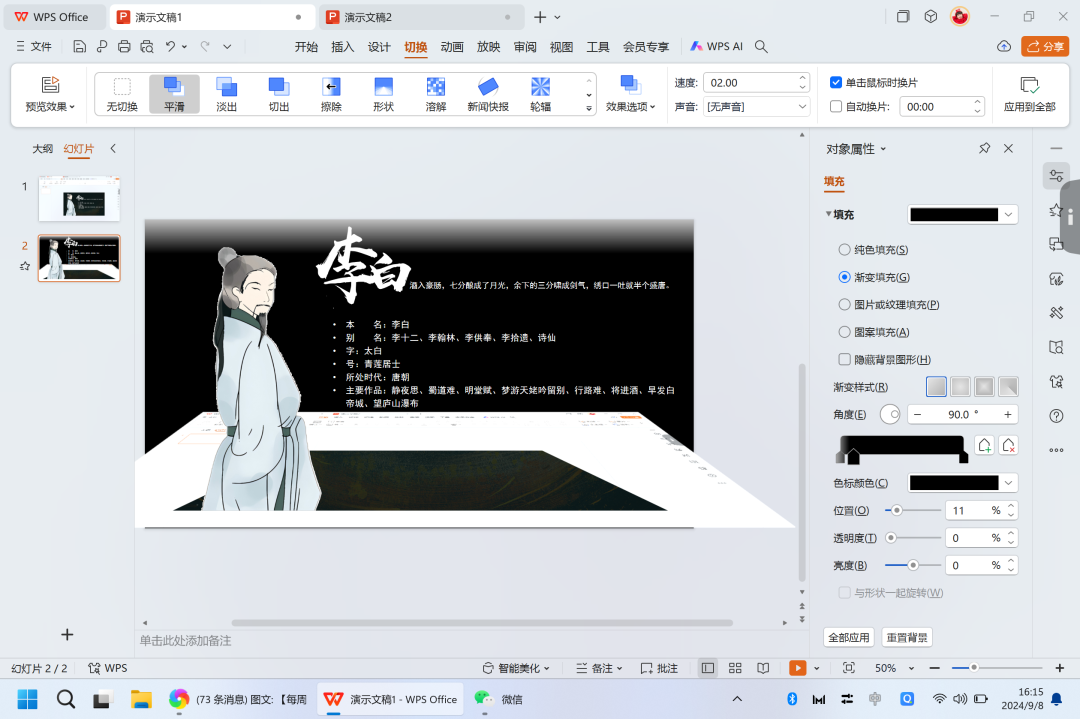Open the 预览效果 dropdown
1080x719 pixels.
click(50, 94)
